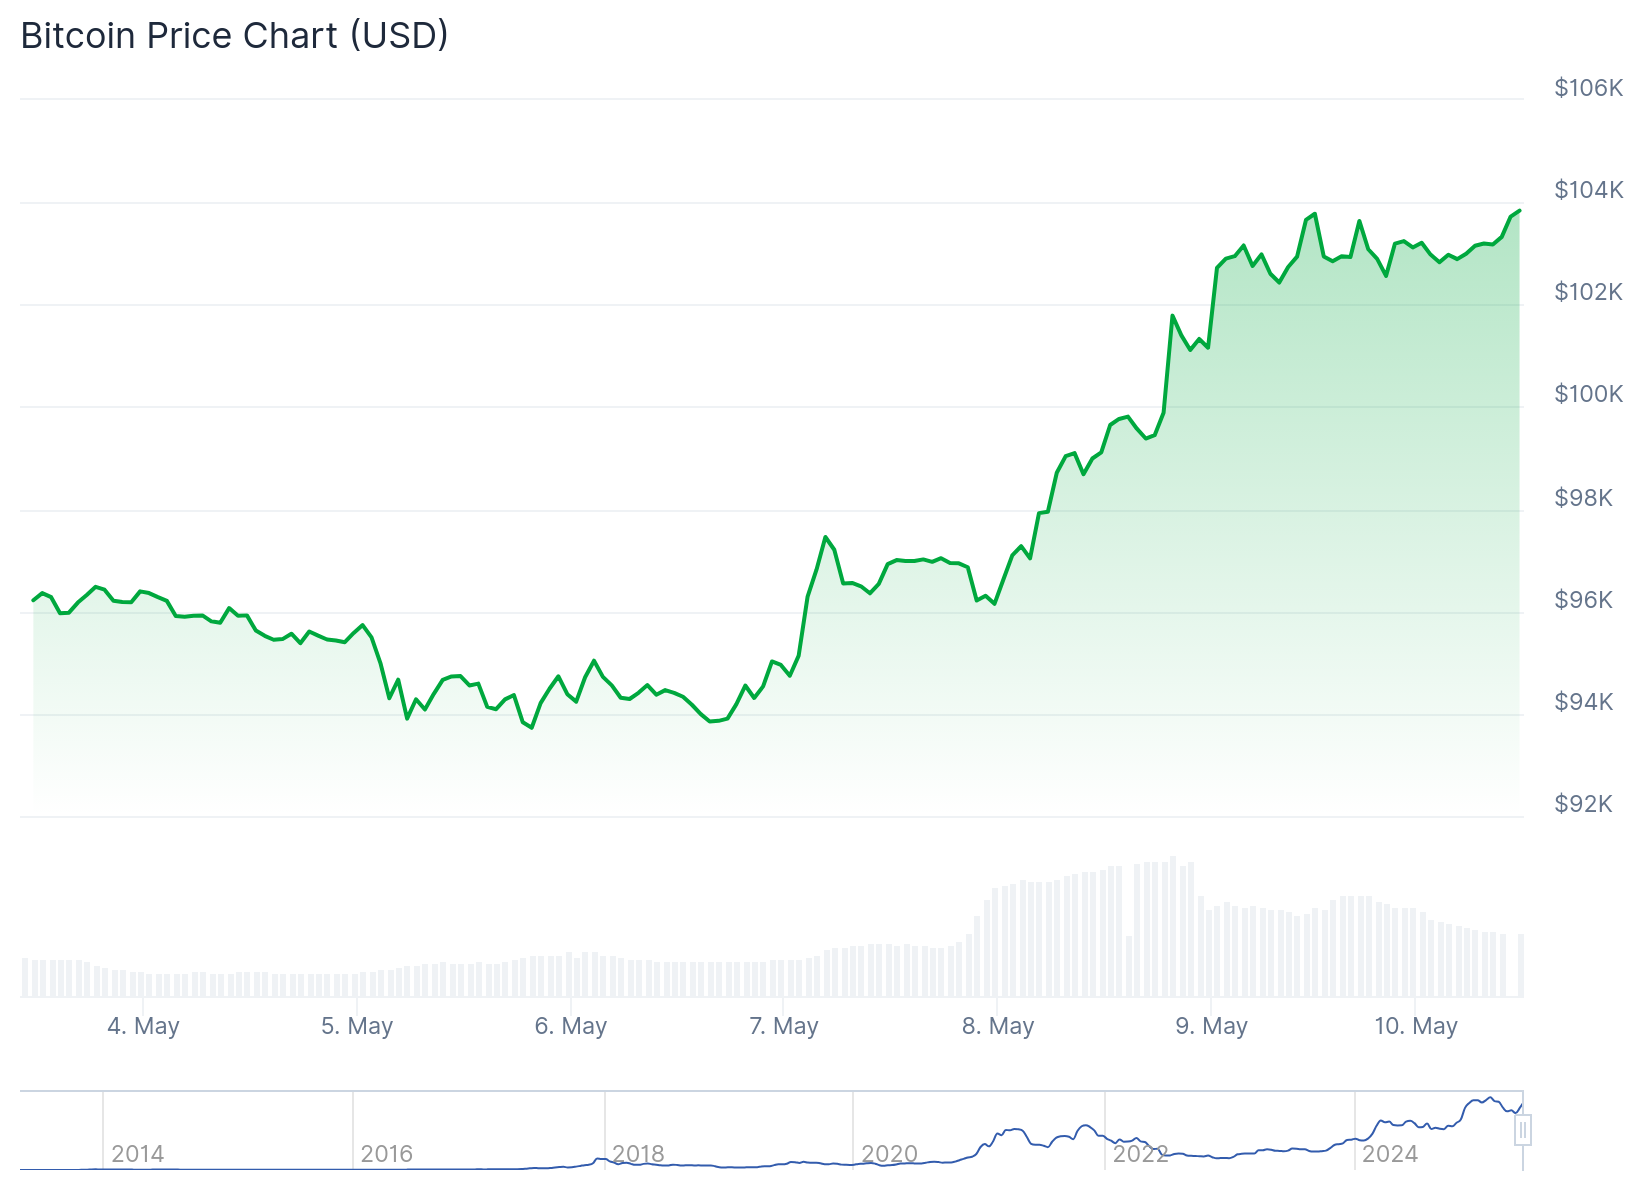Click the Bitcoin Price Chart (USD) title
The width and height of the screenshot is (1644, 1200).
pyautogui.click(x=235, y=36)
